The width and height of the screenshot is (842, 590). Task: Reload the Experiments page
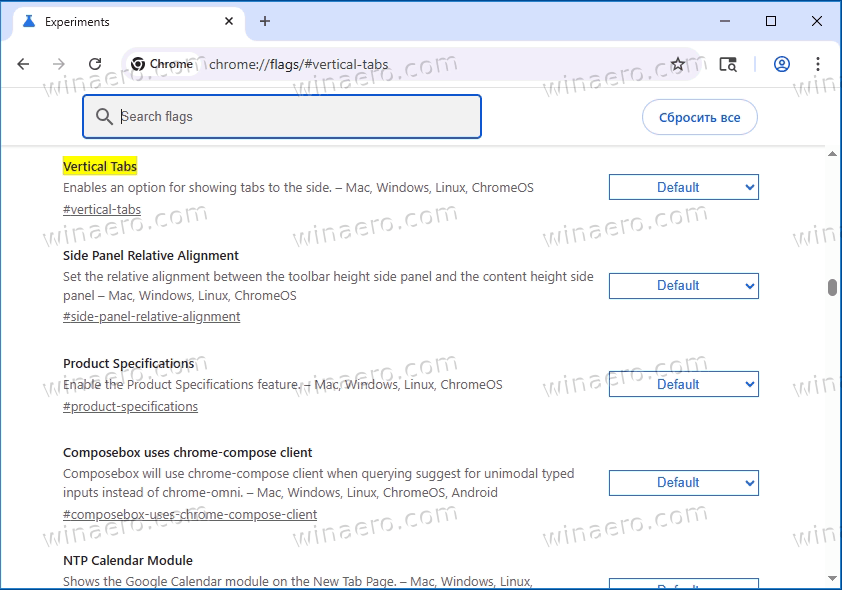[95, 63]
